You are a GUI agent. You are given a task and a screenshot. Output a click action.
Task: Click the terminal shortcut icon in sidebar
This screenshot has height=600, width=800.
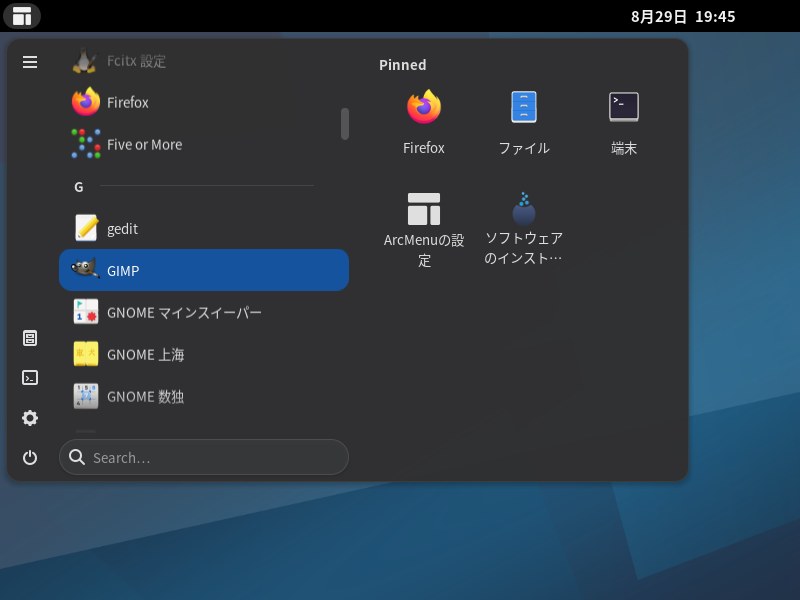click(30, 378)
